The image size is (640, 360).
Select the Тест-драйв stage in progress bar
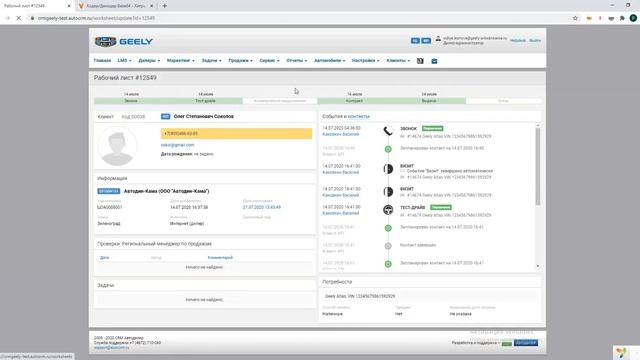click(205, 101)
